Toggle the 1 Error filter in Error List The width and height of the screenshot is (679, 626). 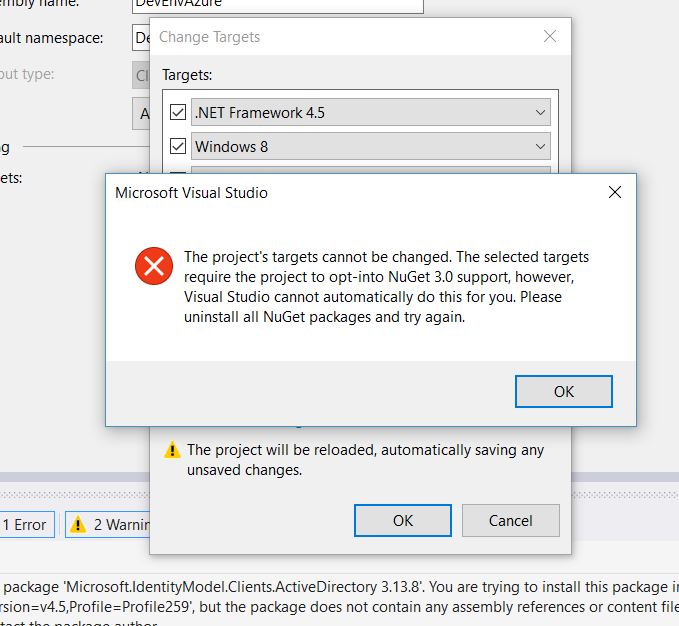(27, 525)
